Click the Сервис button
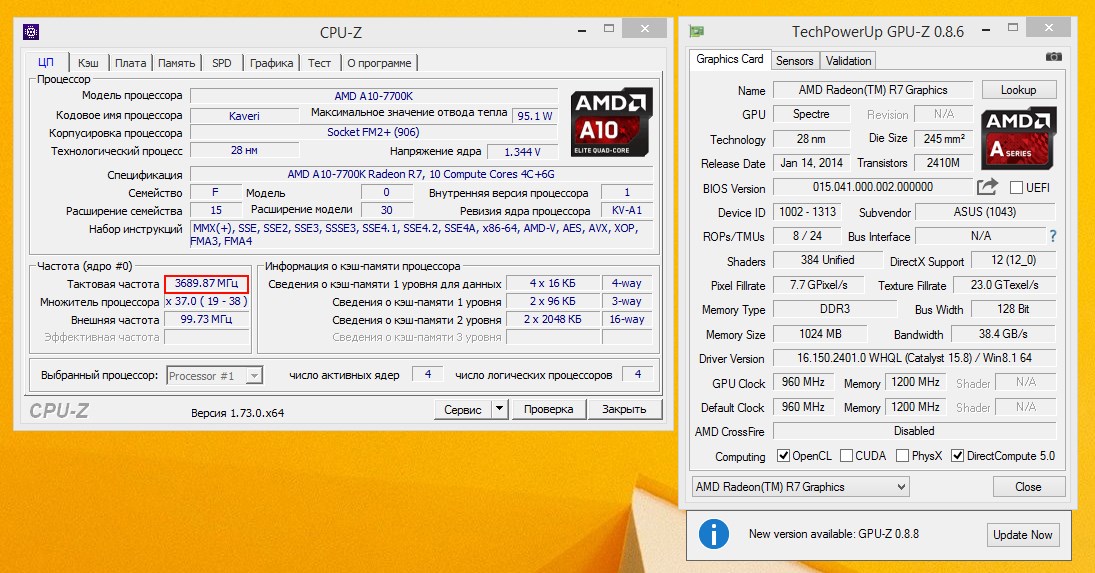This screenshot has height=573, width=1095. (463, 409)
